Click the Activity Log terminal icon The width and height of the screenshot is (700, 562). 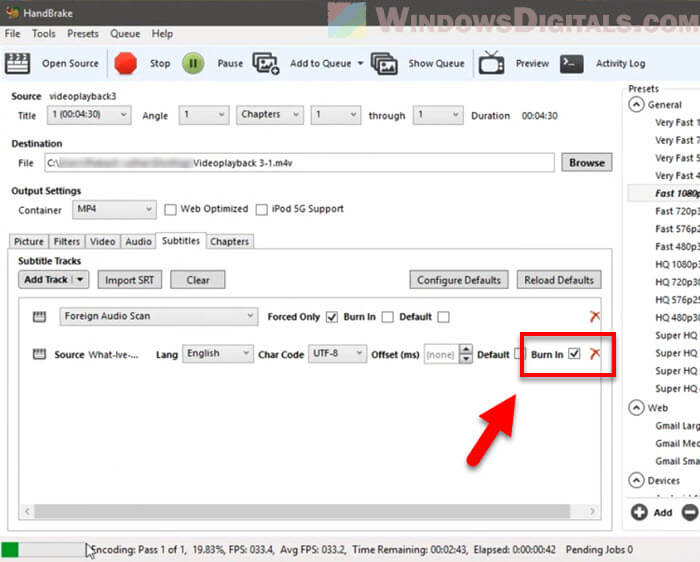(x=572, y=63)
